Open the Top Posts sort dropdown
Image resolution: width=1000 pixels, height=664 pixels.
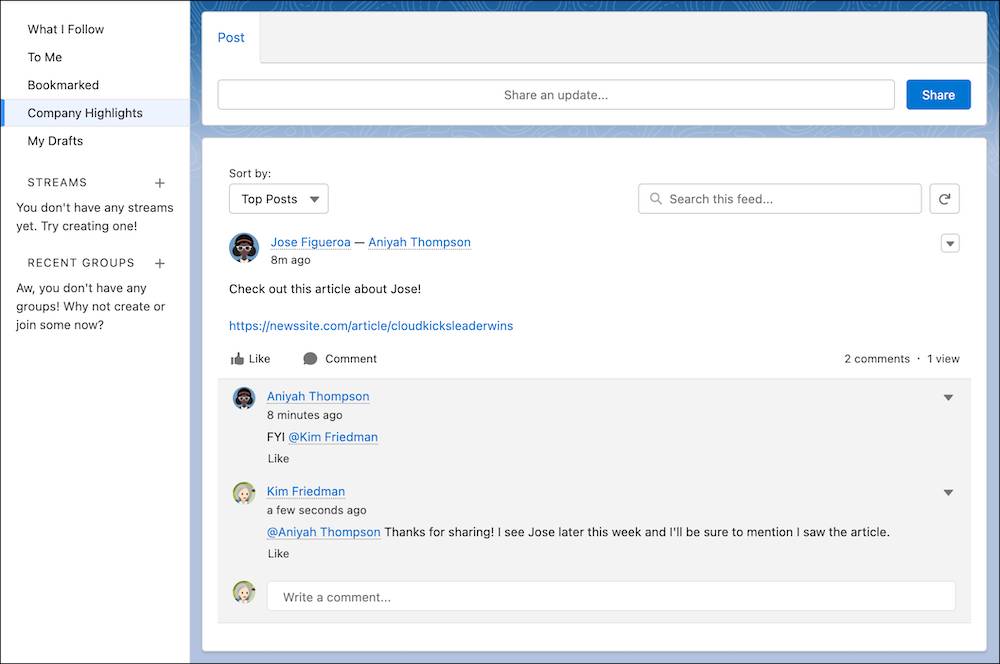pos(278,198)
